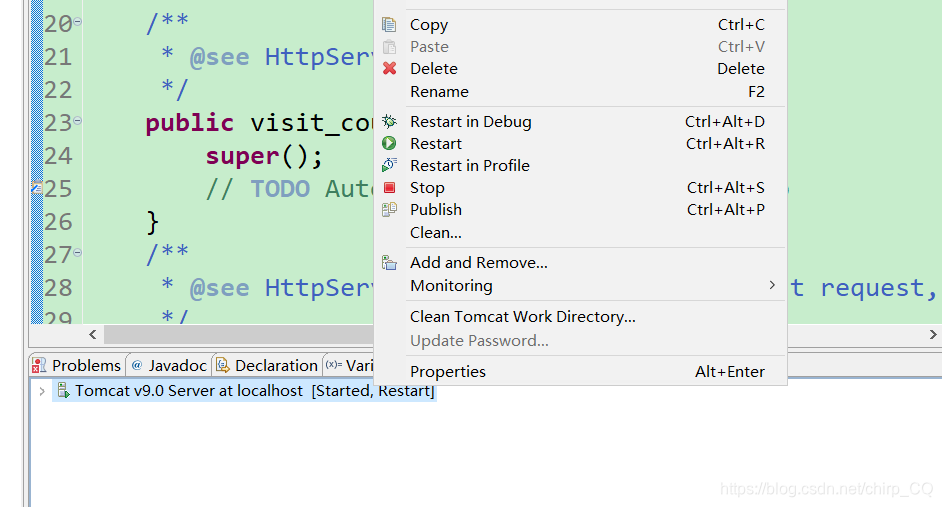Screen dimensions: 942x507
Task: Click the horizontal scrollbar thumb in editor
Action: tap(239, 334)
